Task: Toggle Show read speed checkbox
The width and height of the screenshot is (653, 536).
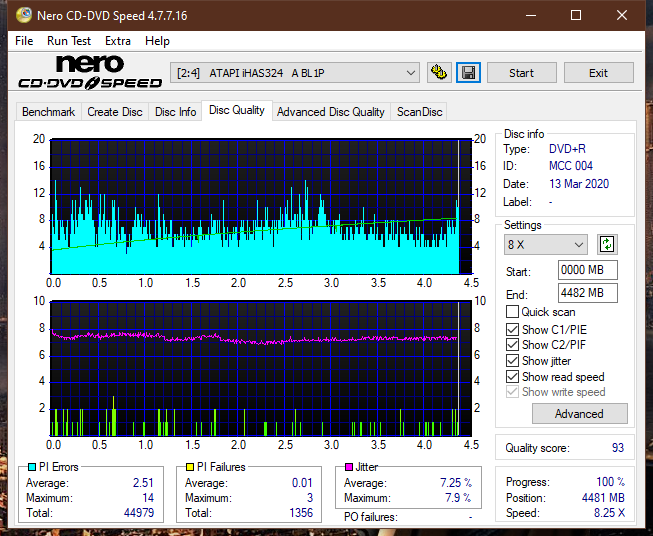Action: tap(512, 377)
